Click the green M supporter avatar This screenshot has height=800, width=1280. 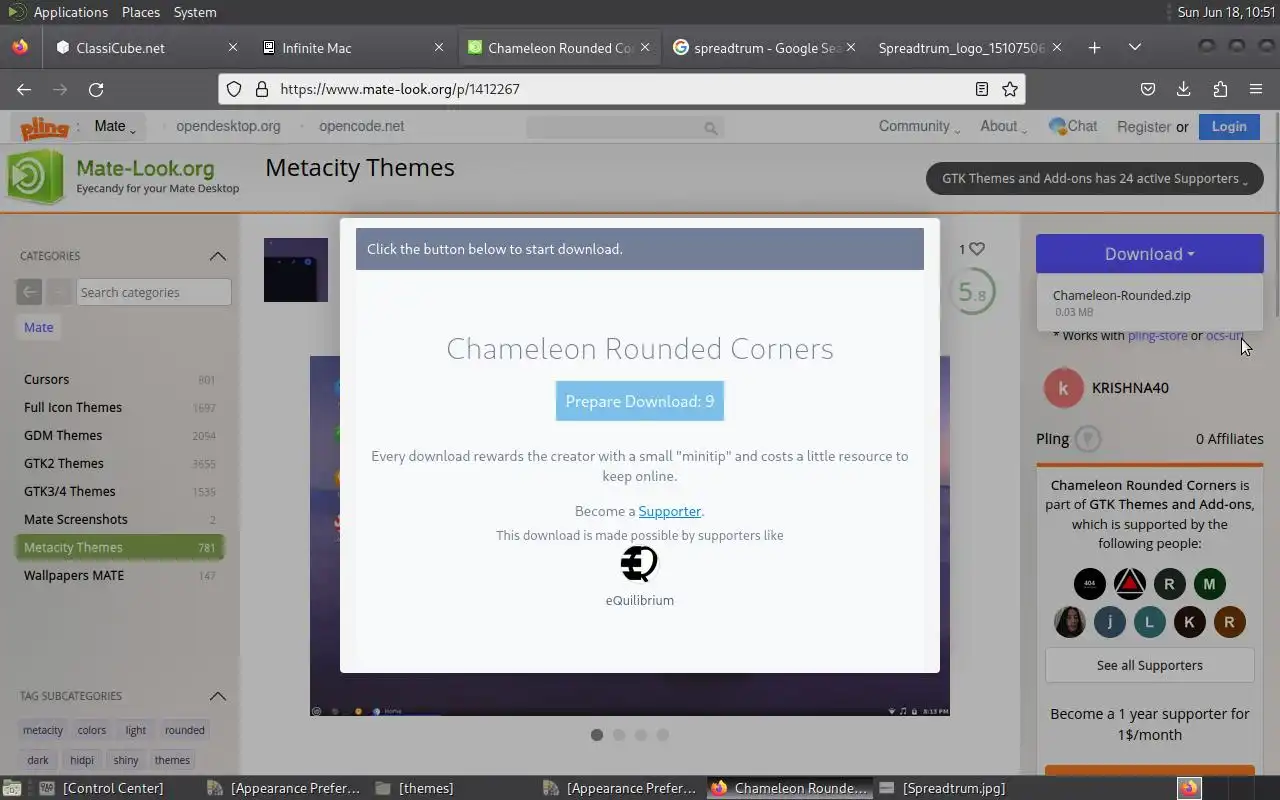pos(1209,584)
